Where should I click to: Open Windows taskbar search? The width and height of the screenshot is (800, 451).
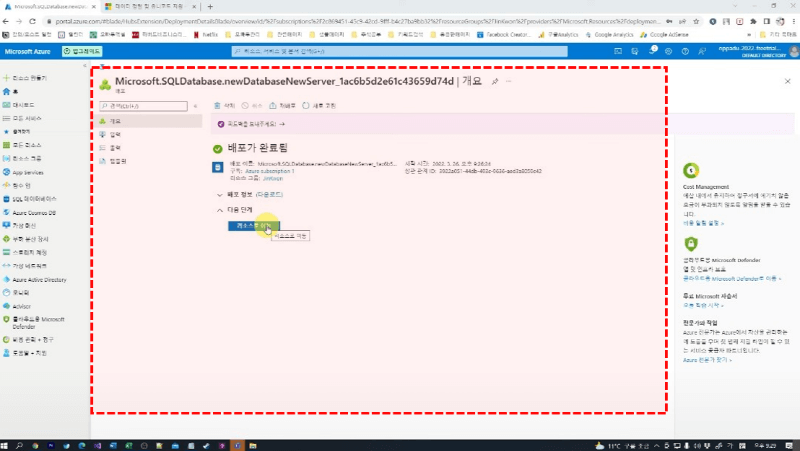[19, 445]
